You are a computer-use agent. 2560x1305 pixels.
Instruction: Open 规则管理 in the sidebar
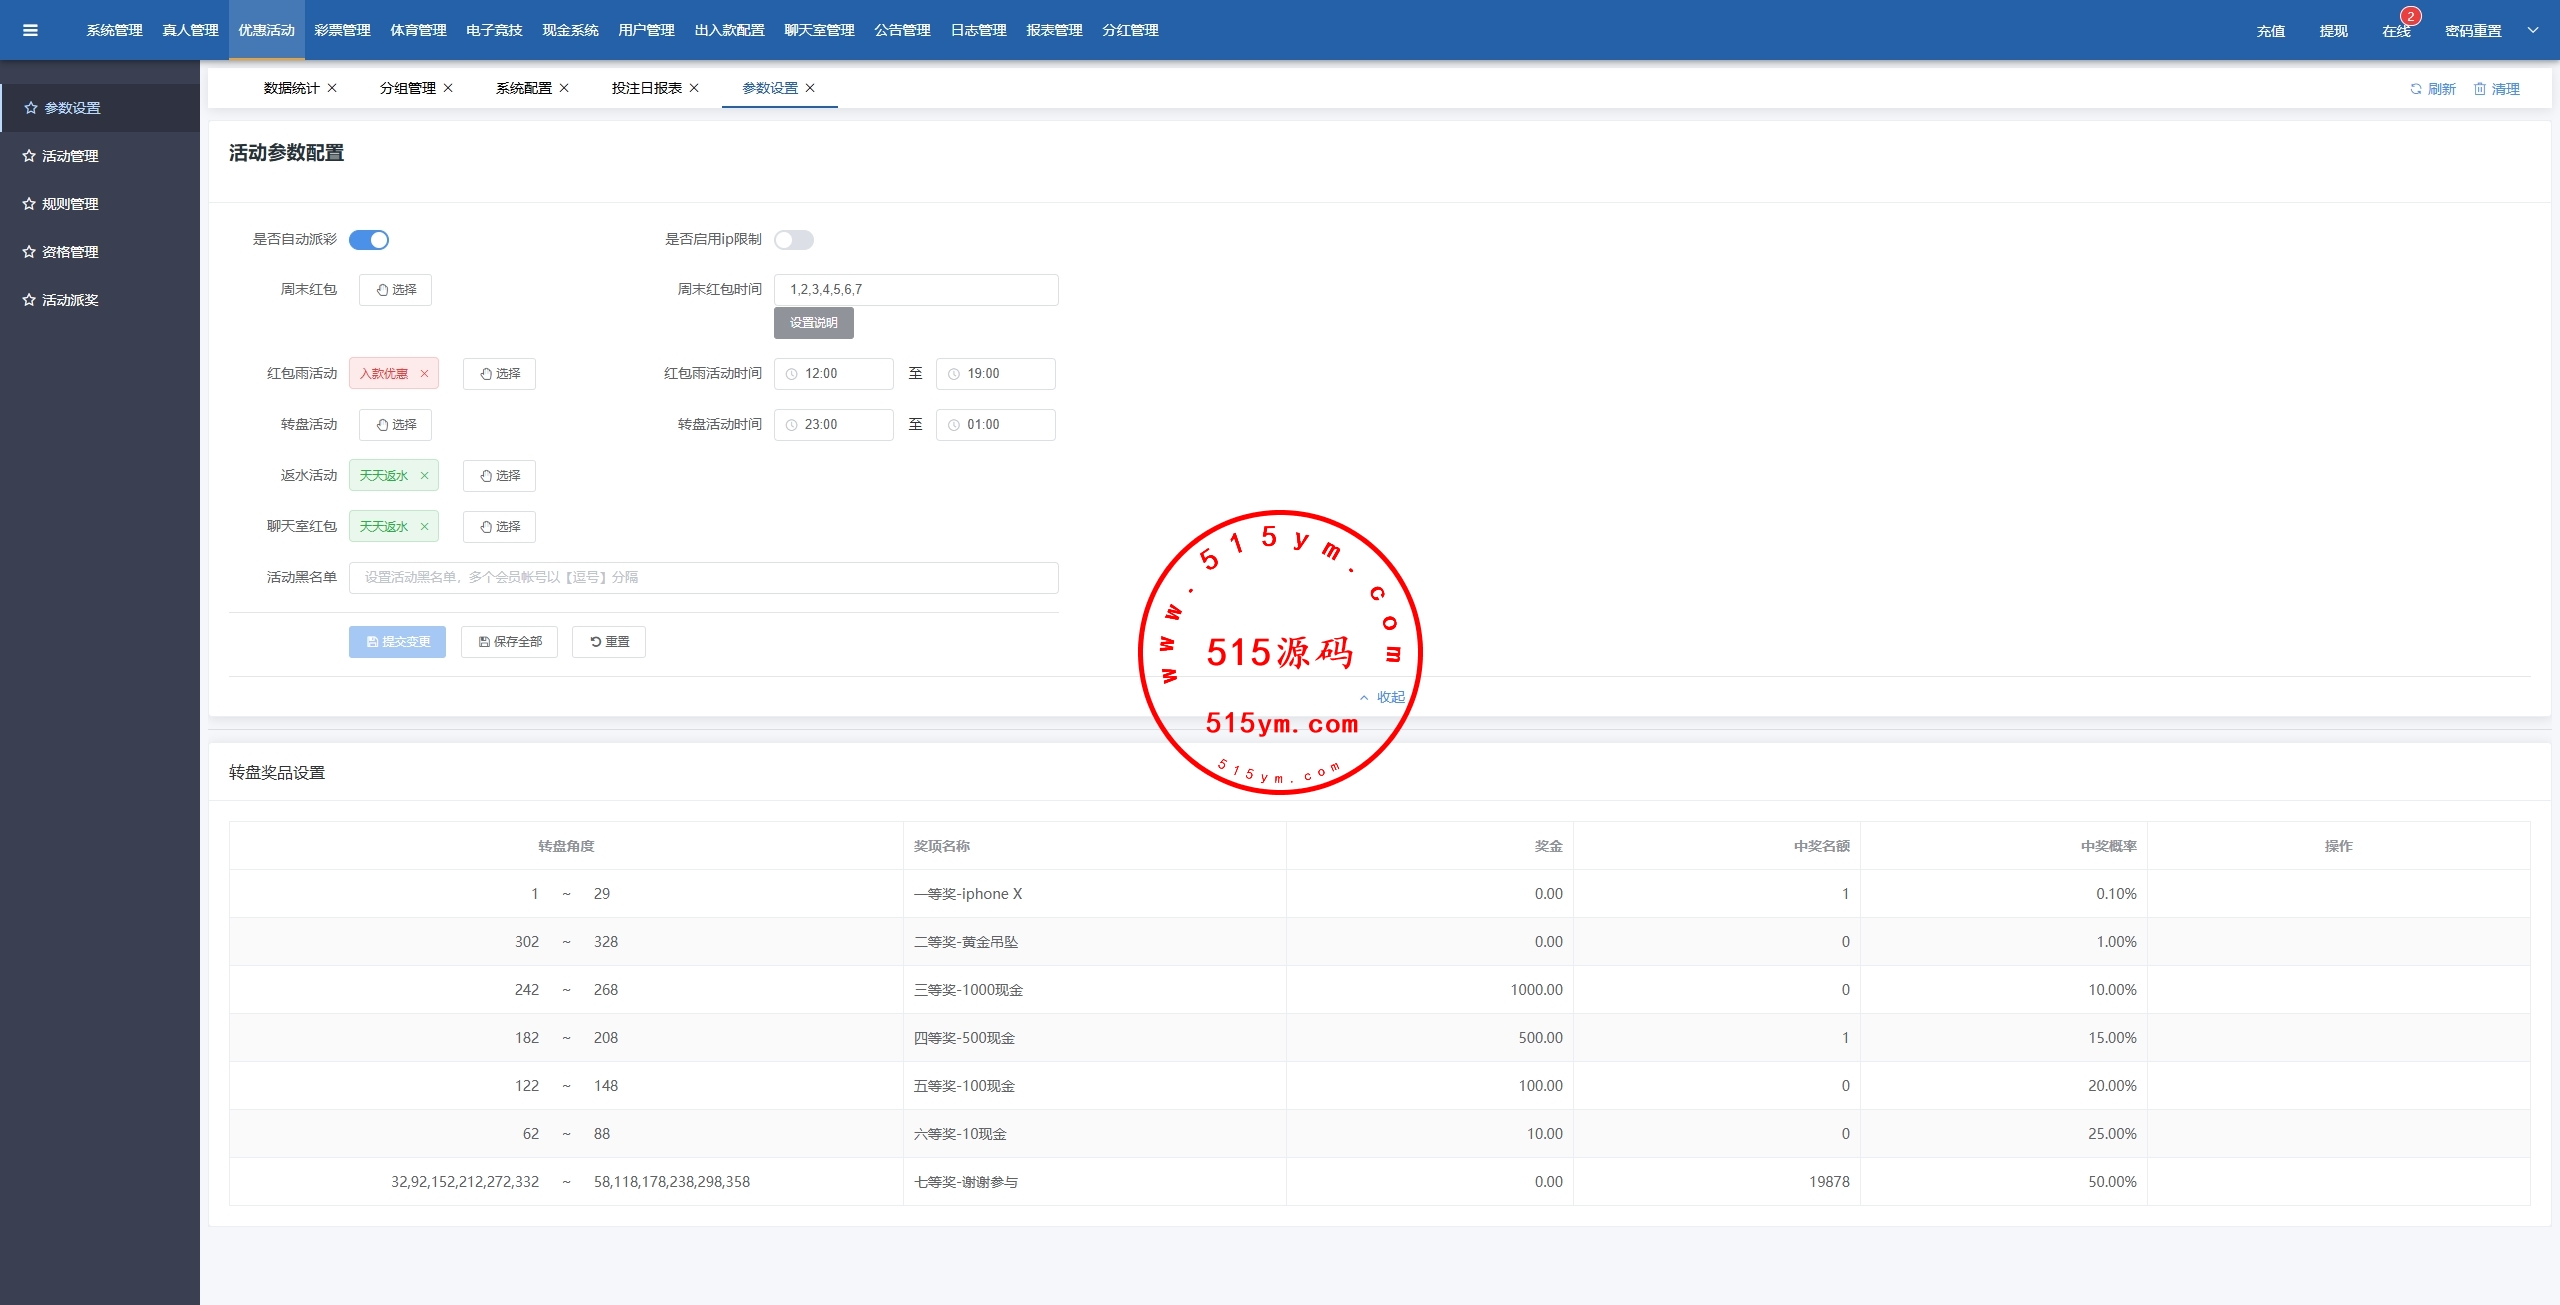pyautogui.click(x=69, y=204)
